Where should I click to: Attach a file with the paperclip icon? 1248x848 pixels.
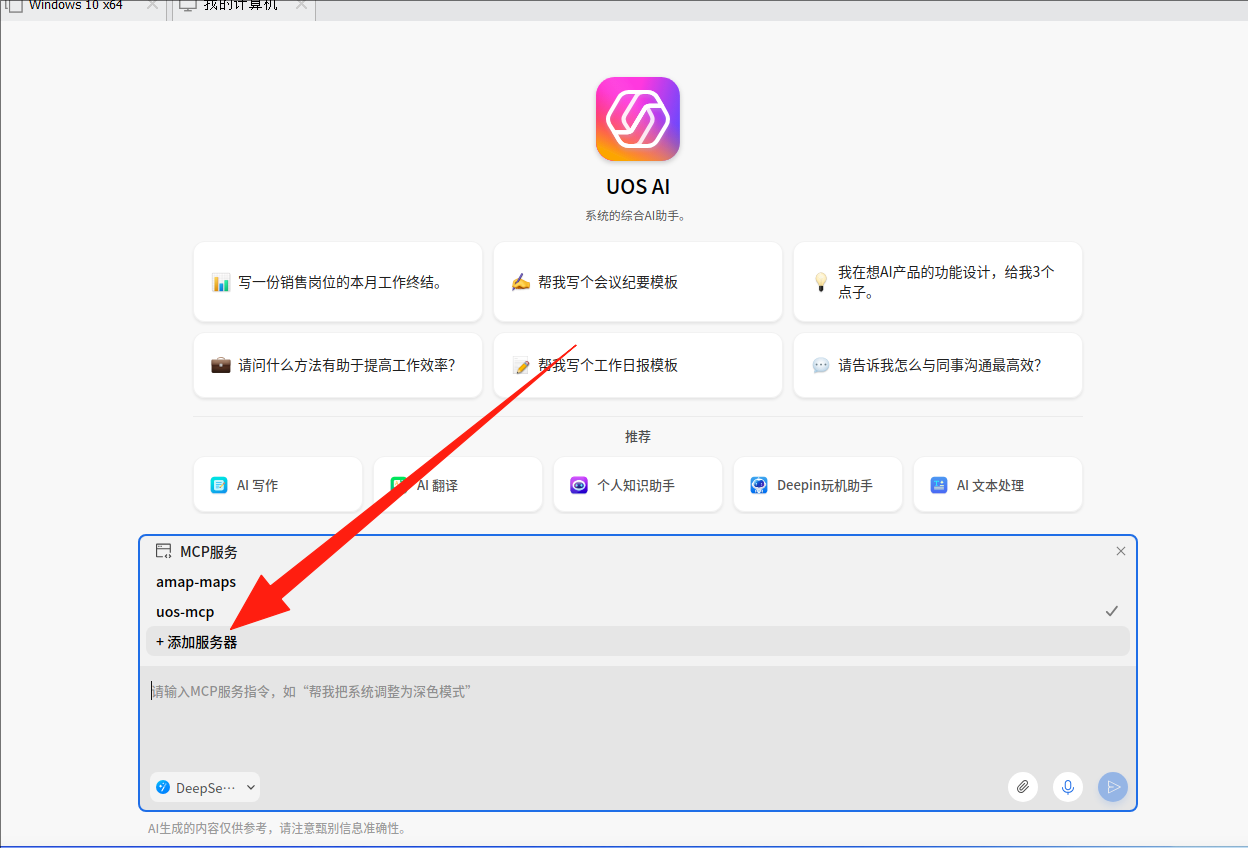point(1023,787)
